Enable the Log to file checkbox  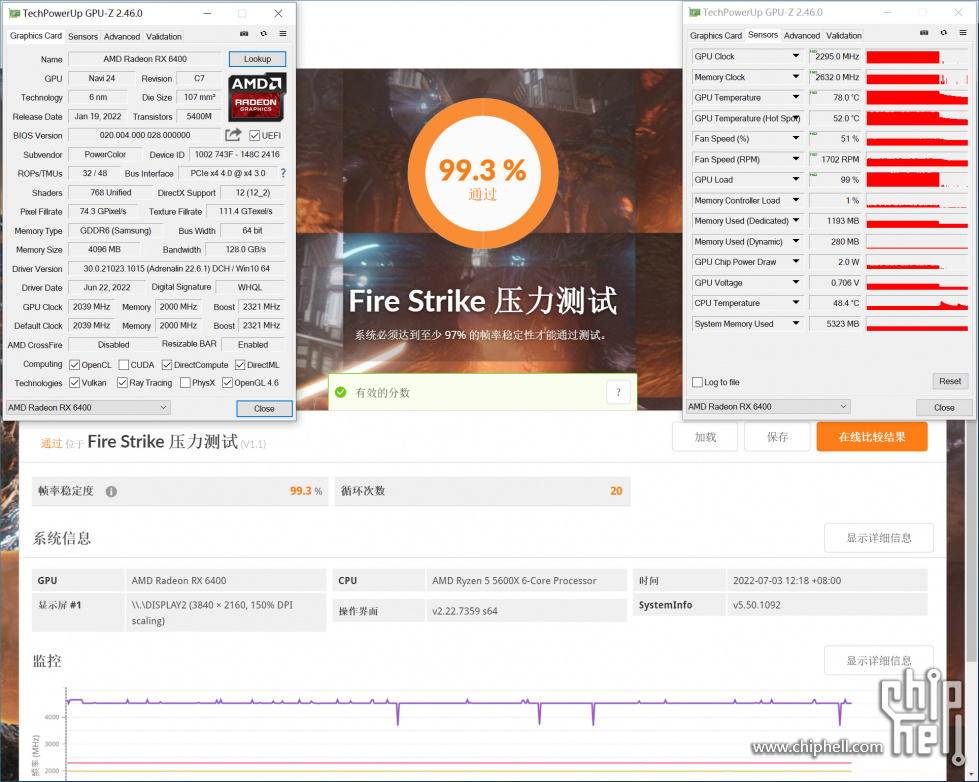[697, 382]
